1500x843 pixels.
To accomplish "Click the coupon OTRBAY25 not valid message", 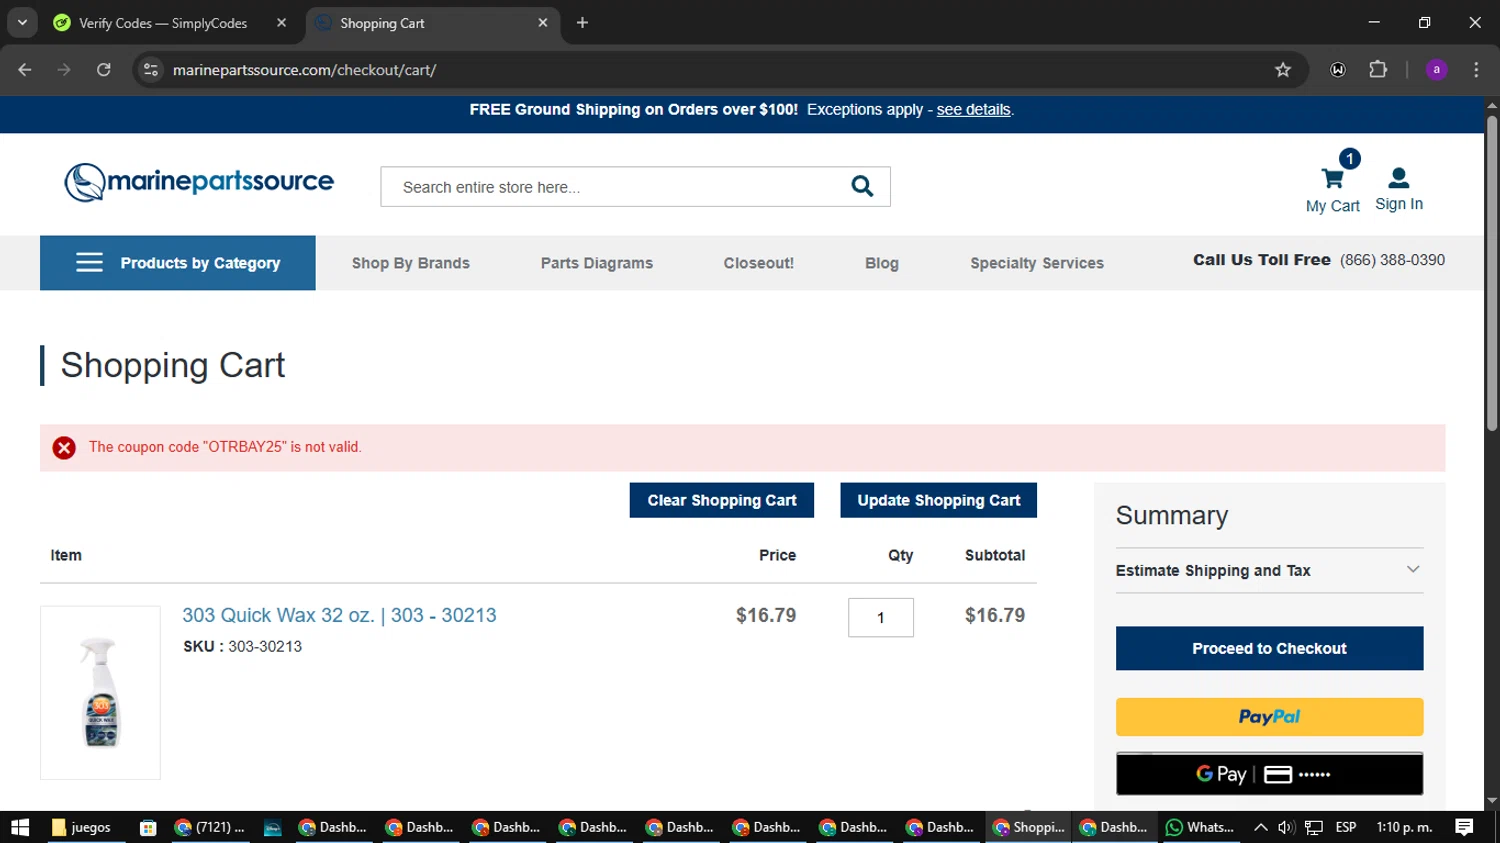I will click(225, 447).
